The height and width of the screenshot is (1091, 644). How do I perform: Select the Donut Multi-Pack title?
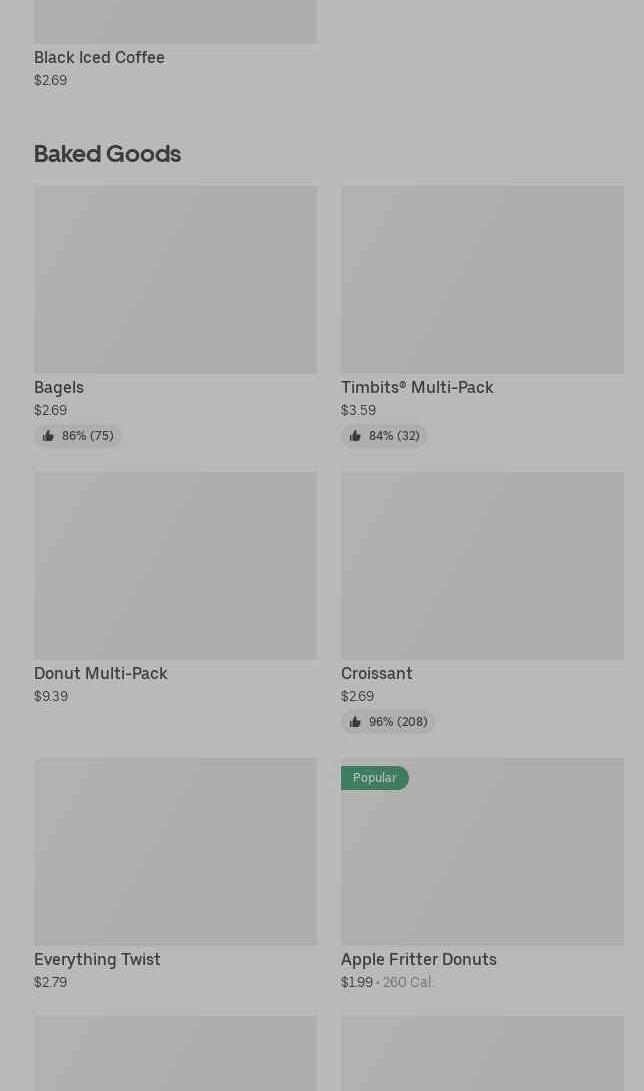click(101, 674)
